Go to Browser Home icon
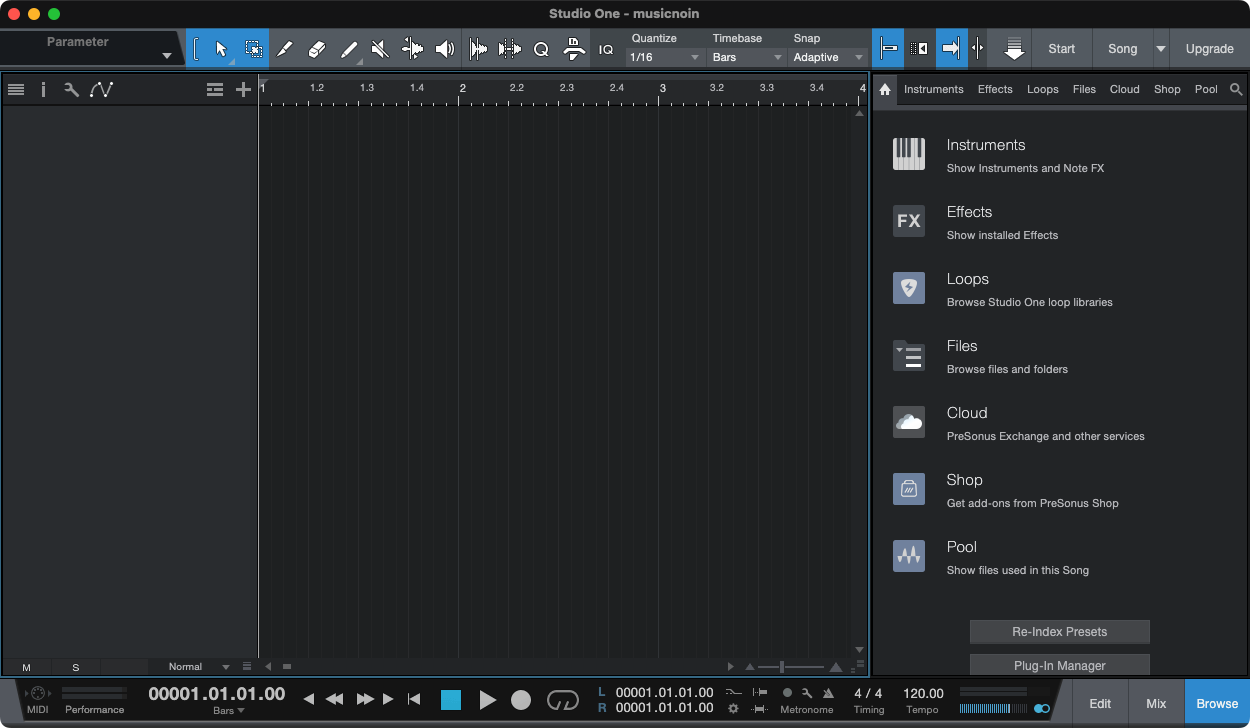Viewport: 1250px width, 728px height. (x=885, y=89)
